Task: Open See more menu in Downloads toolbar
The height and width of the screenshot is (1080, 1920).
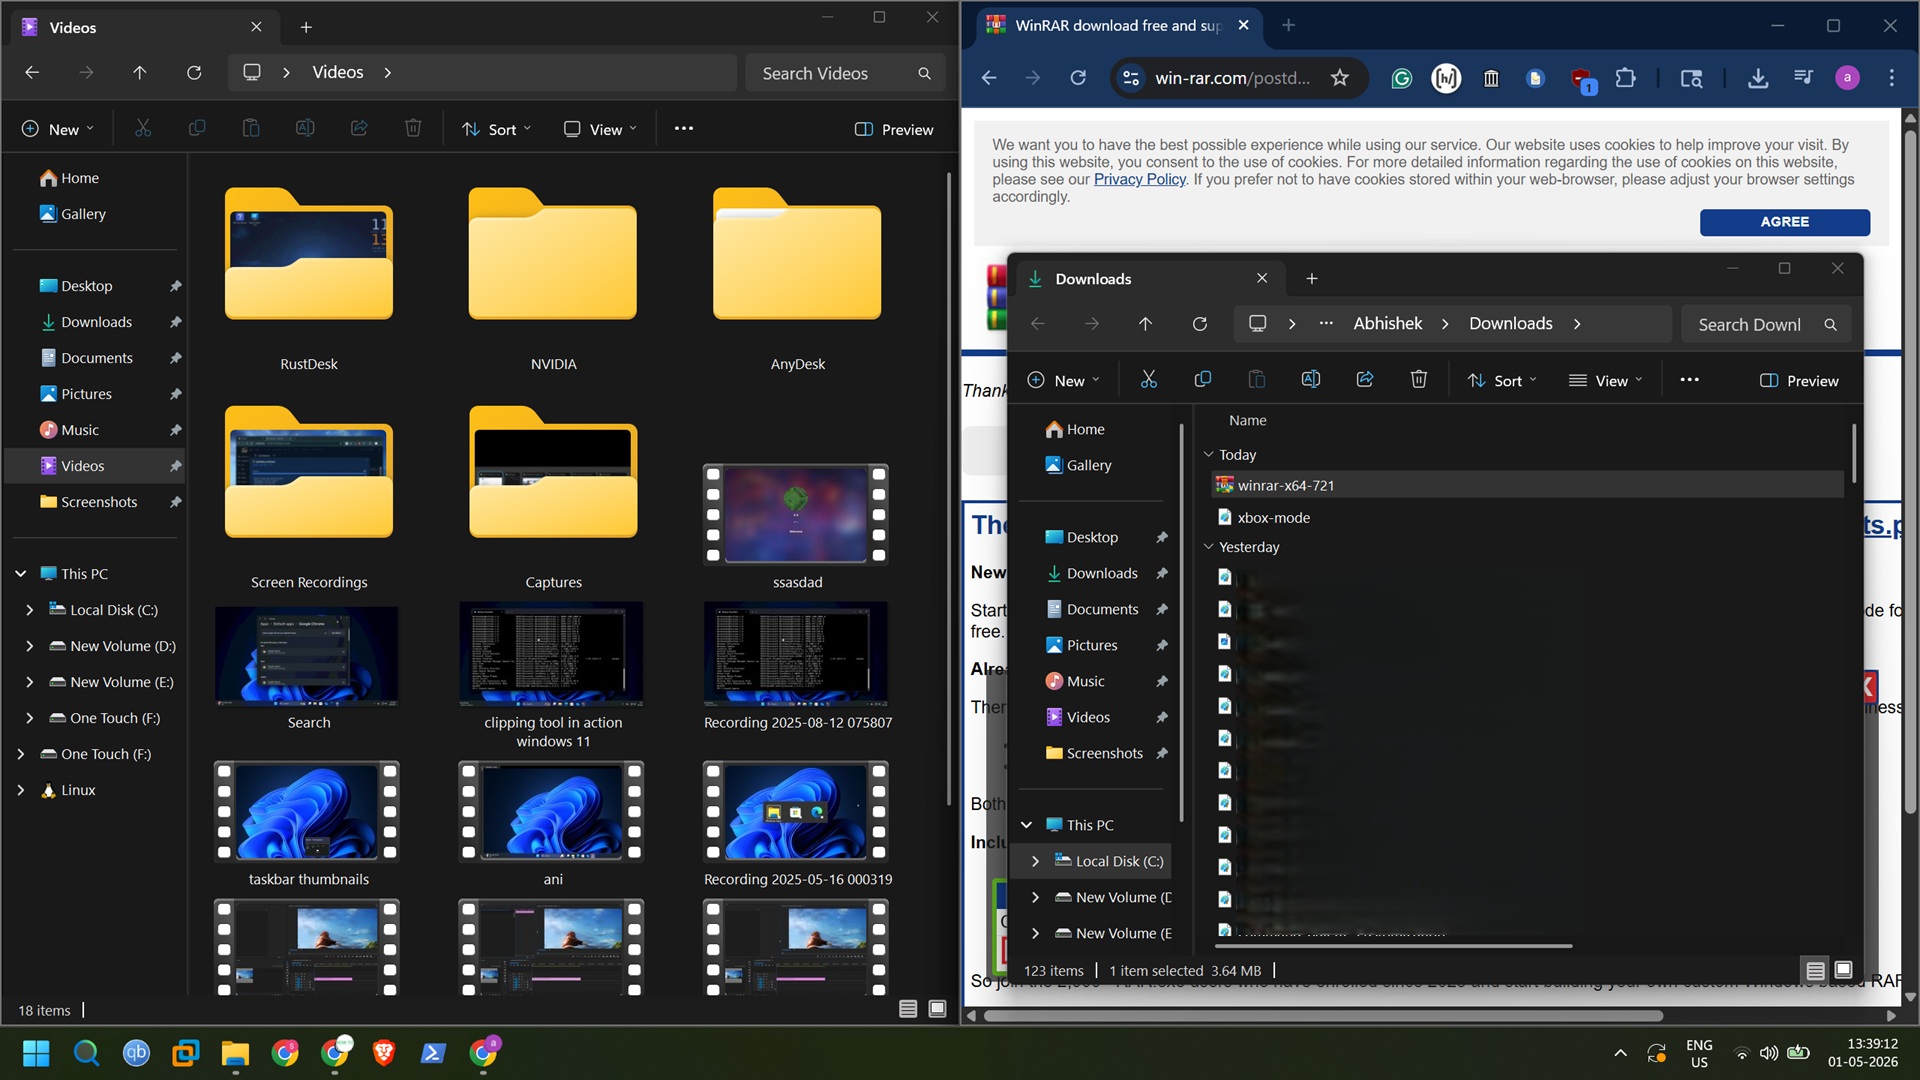Action: point(1690,381)
